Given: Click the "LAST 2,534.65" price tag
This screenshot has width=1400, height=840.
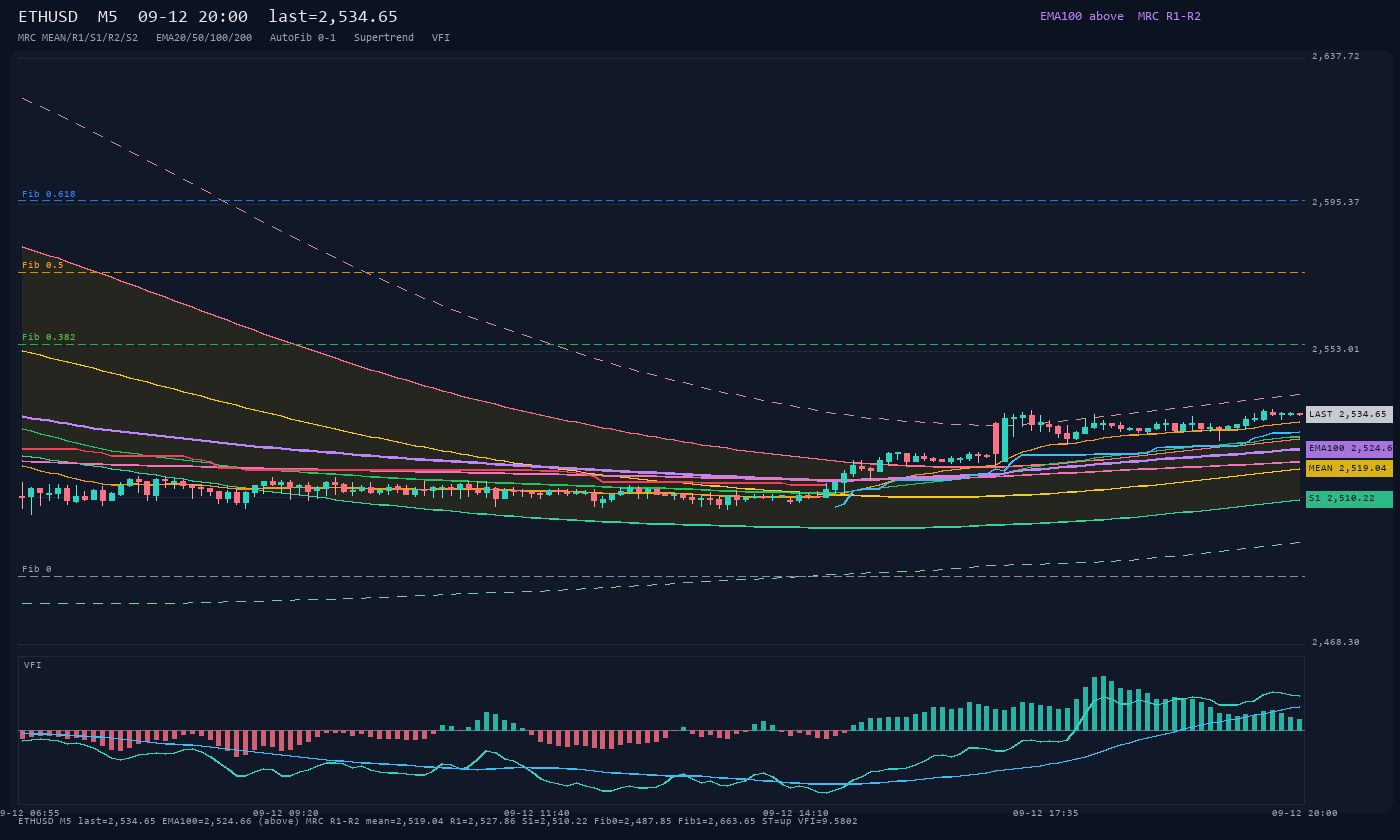Looking at the screenshot, I should (x=1349, y=414).
